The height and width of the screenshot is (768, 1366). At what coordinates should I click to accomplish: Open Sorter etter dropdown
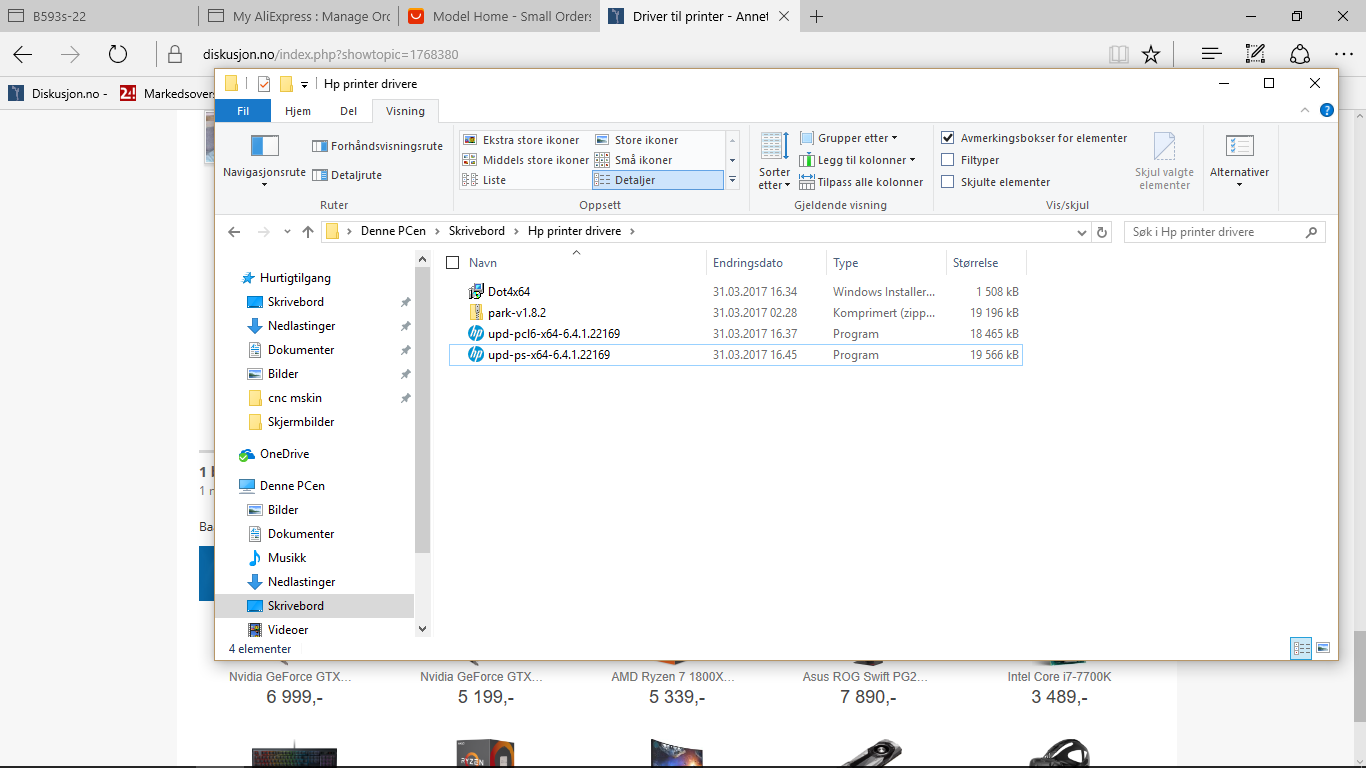point(774,160)
